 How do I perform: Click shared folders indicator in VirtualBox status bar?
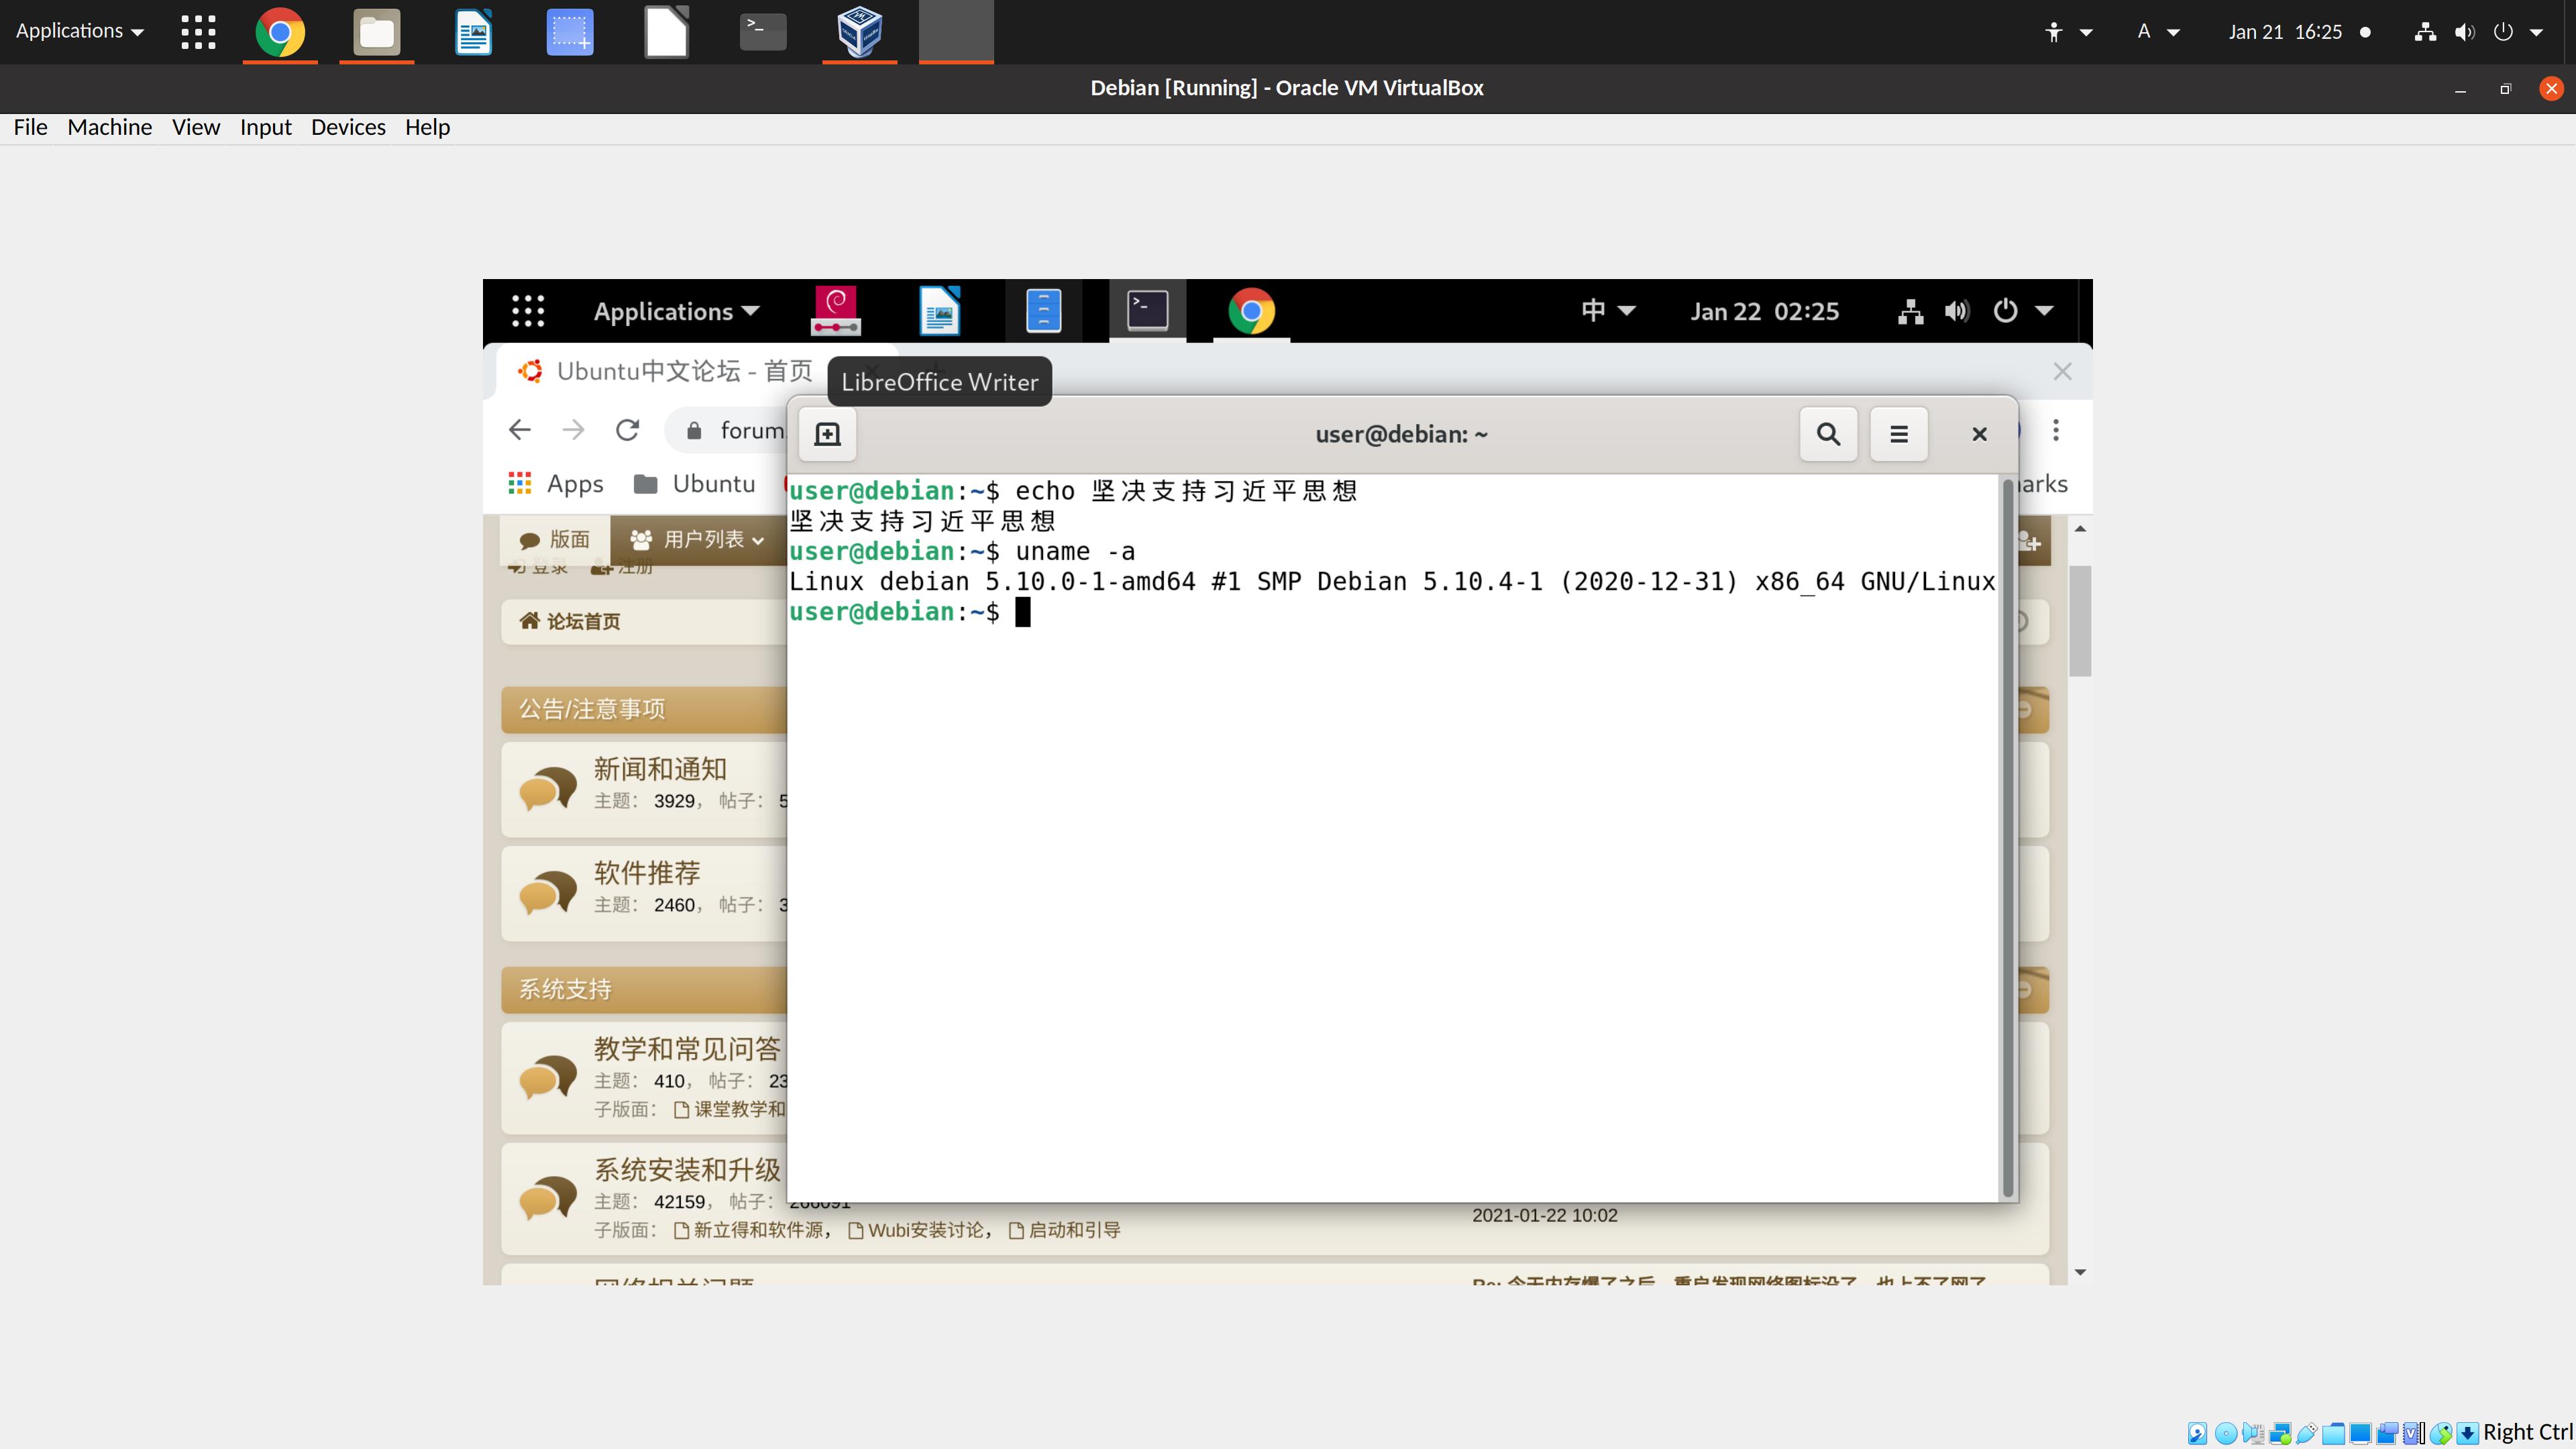coord(2334,1434)
